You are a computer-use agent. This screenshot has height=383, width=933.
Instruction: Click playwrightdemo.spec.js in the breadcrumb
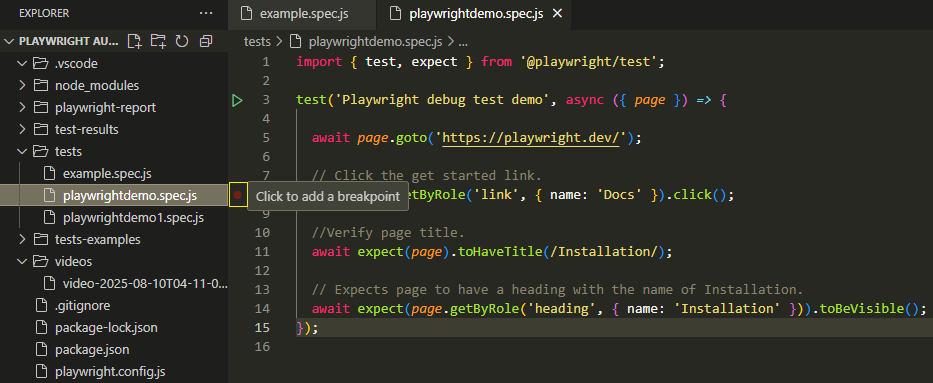tap(376, 42)
